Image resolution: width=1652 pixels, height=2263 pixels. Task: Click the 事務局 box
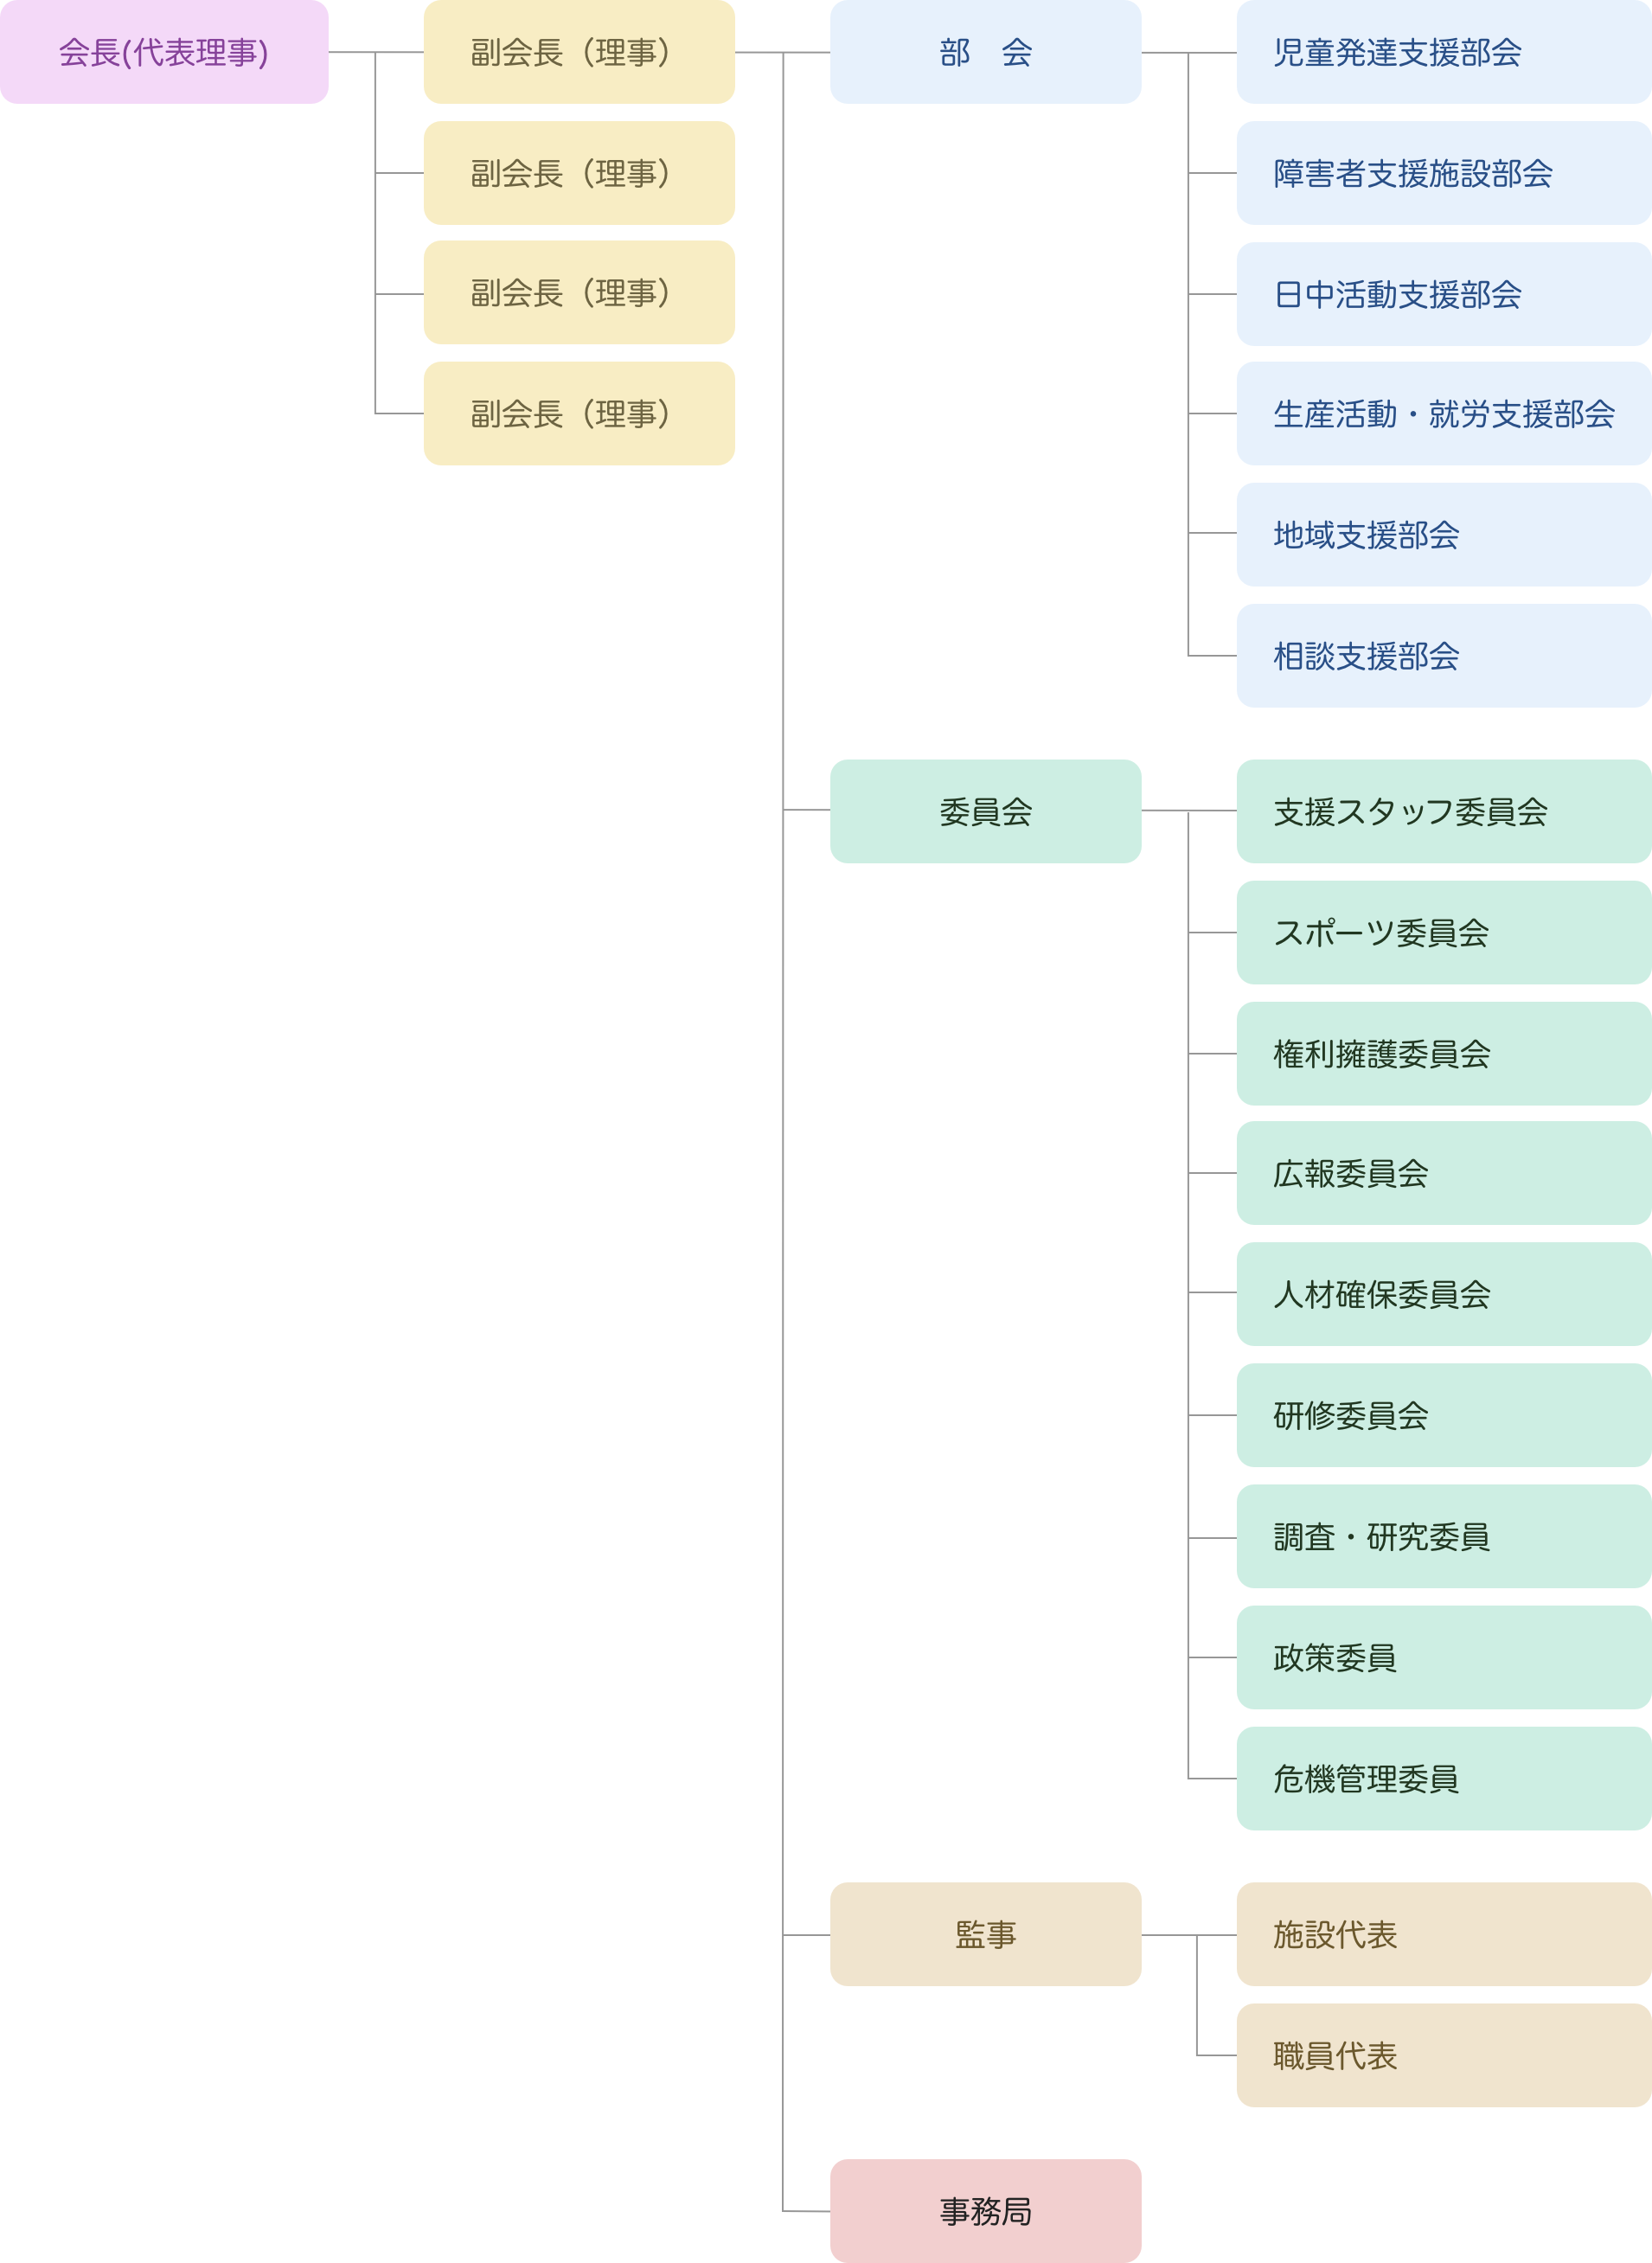(985, 2211)
